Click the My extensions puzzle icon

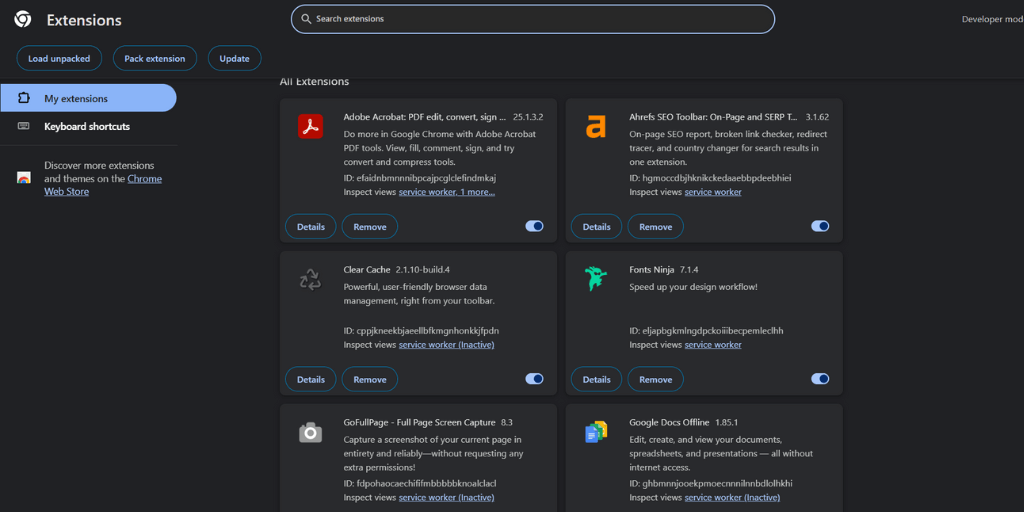(x=24, y=99)
